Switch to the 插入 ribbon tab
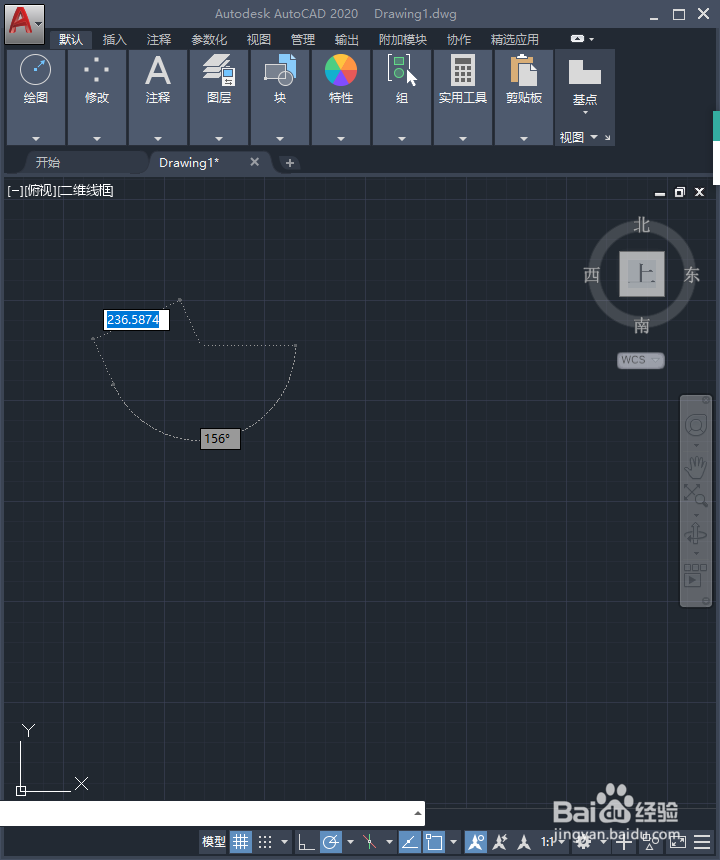Viewport: 720px width, 860px height. point(114,39)
